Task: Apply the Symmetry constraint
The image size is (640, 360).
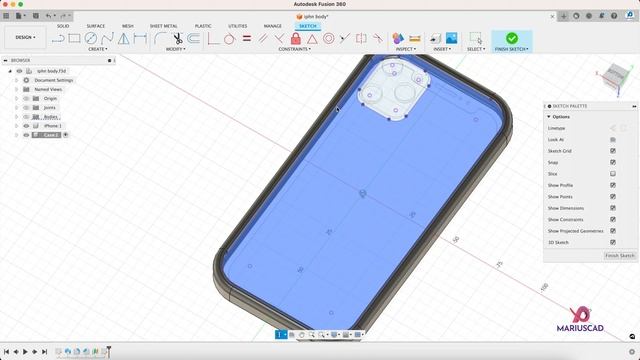Action: 361,39
